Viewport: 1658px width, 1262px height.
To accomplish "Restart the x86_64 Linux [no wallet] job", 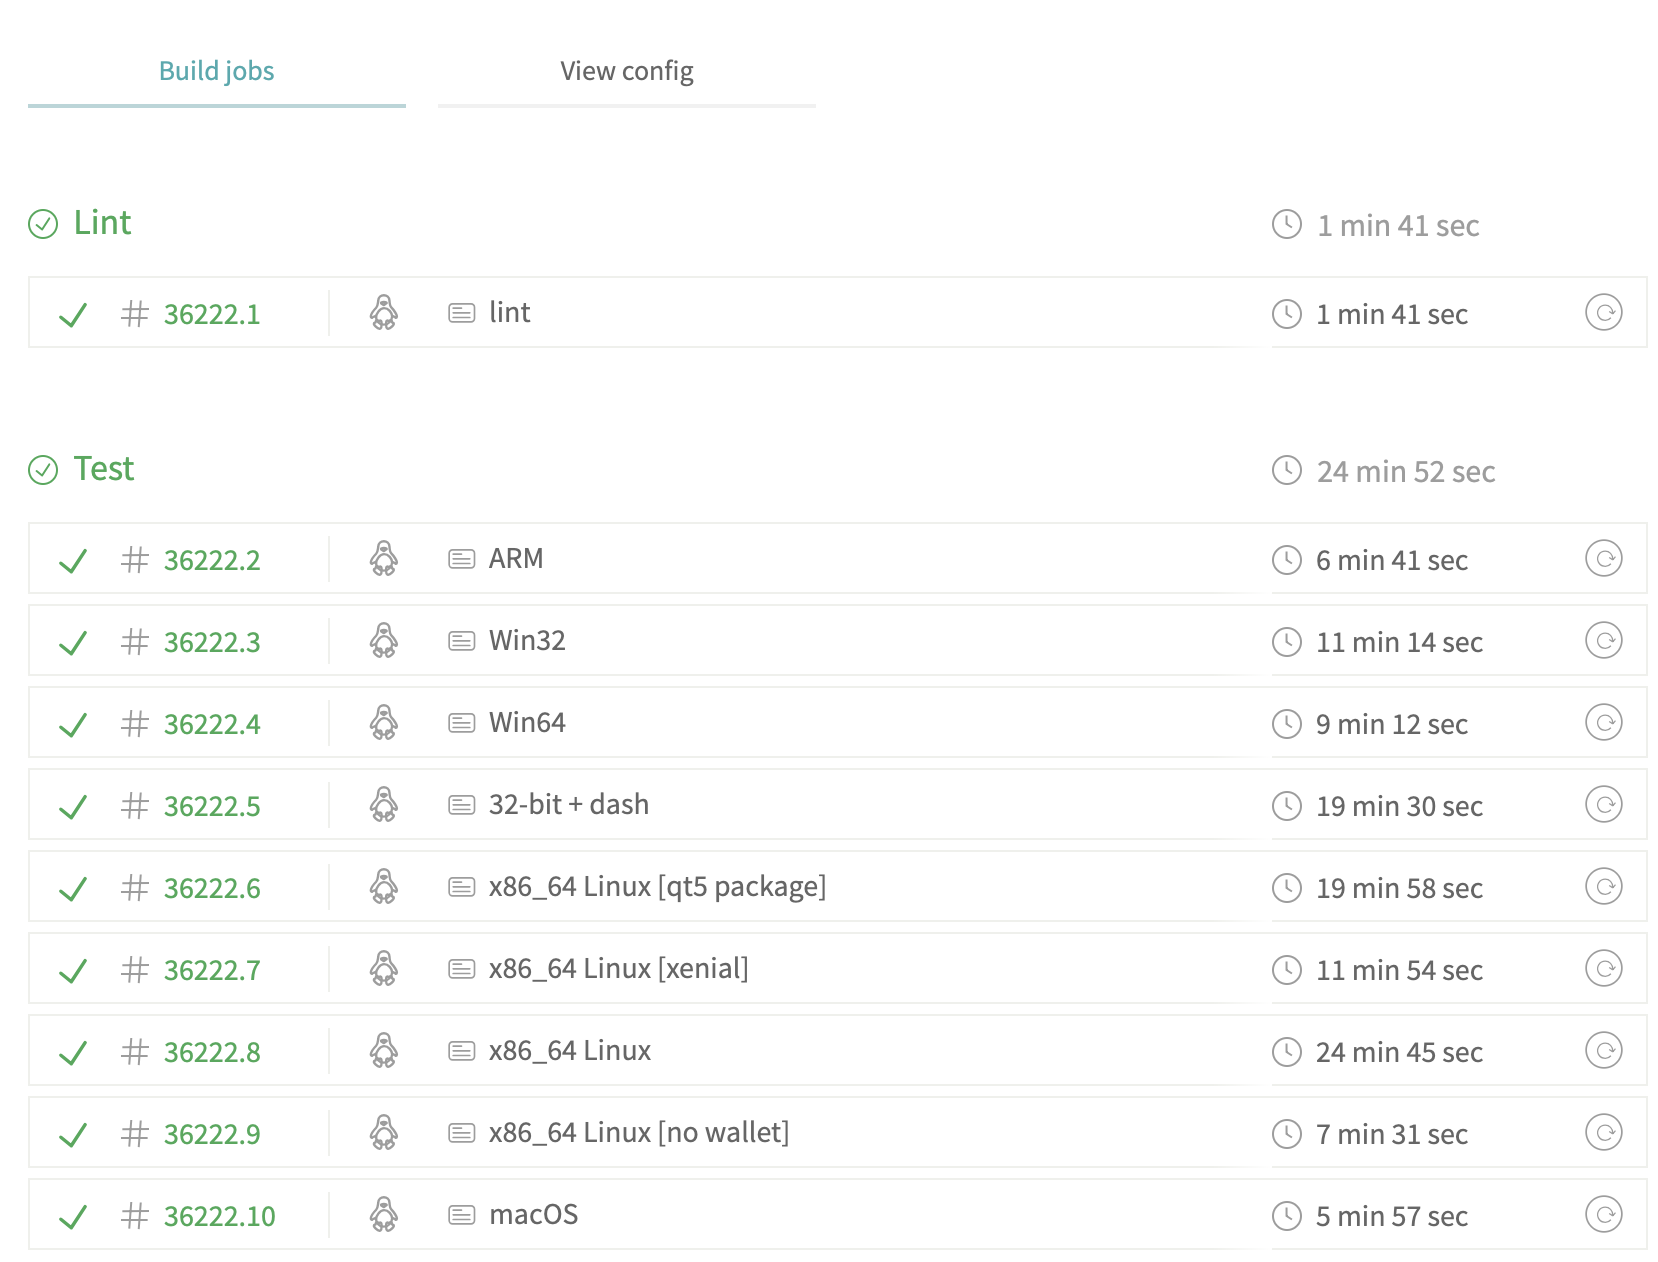I will point(1603,1133).
